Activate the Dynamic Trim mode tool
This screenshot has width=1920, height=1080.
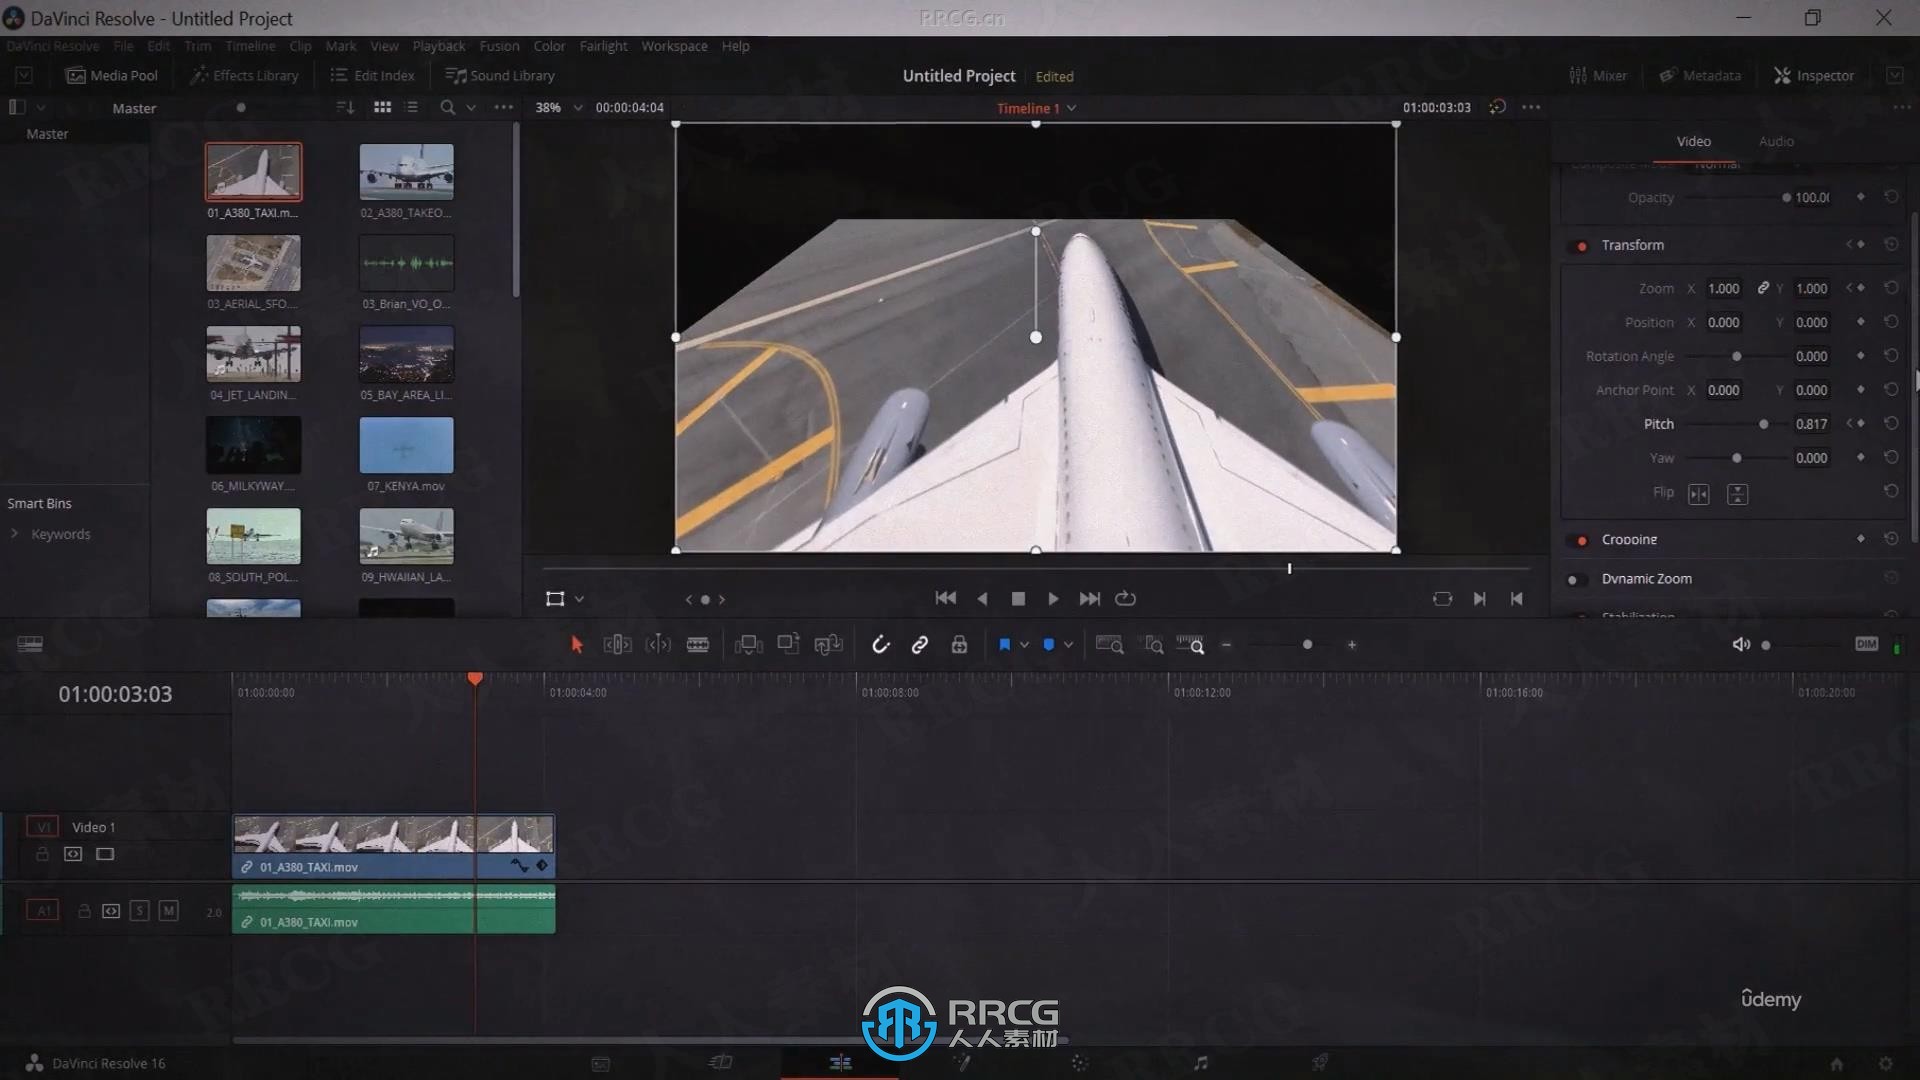pyautogui.click(x=658, y=645)
